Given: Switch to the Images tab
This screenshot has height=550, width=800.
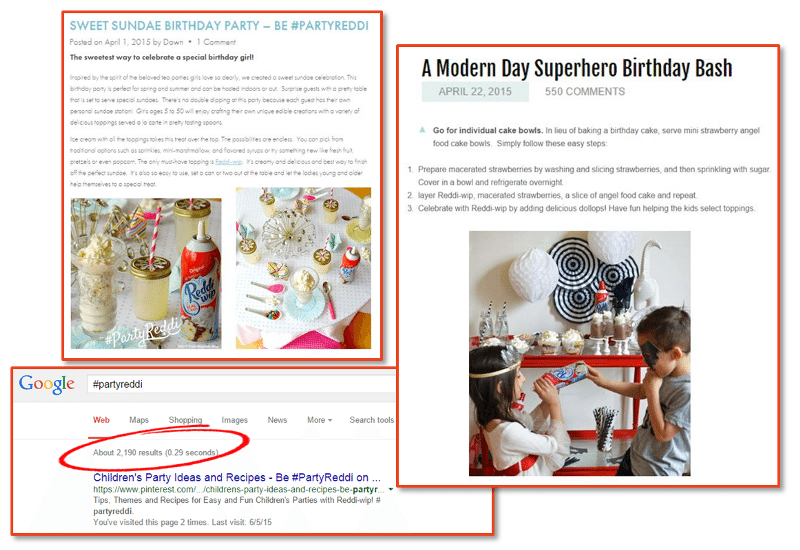Looking at the screenshot, I should pos(234,420).
